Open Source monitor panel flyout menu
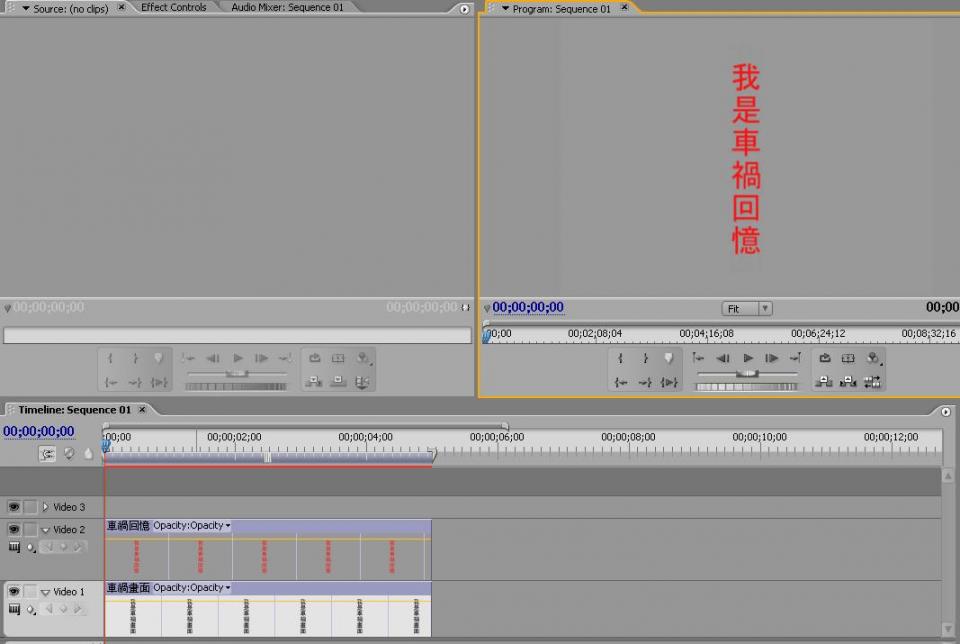This screenshot has width=960, height=644. tap(464, 9)
